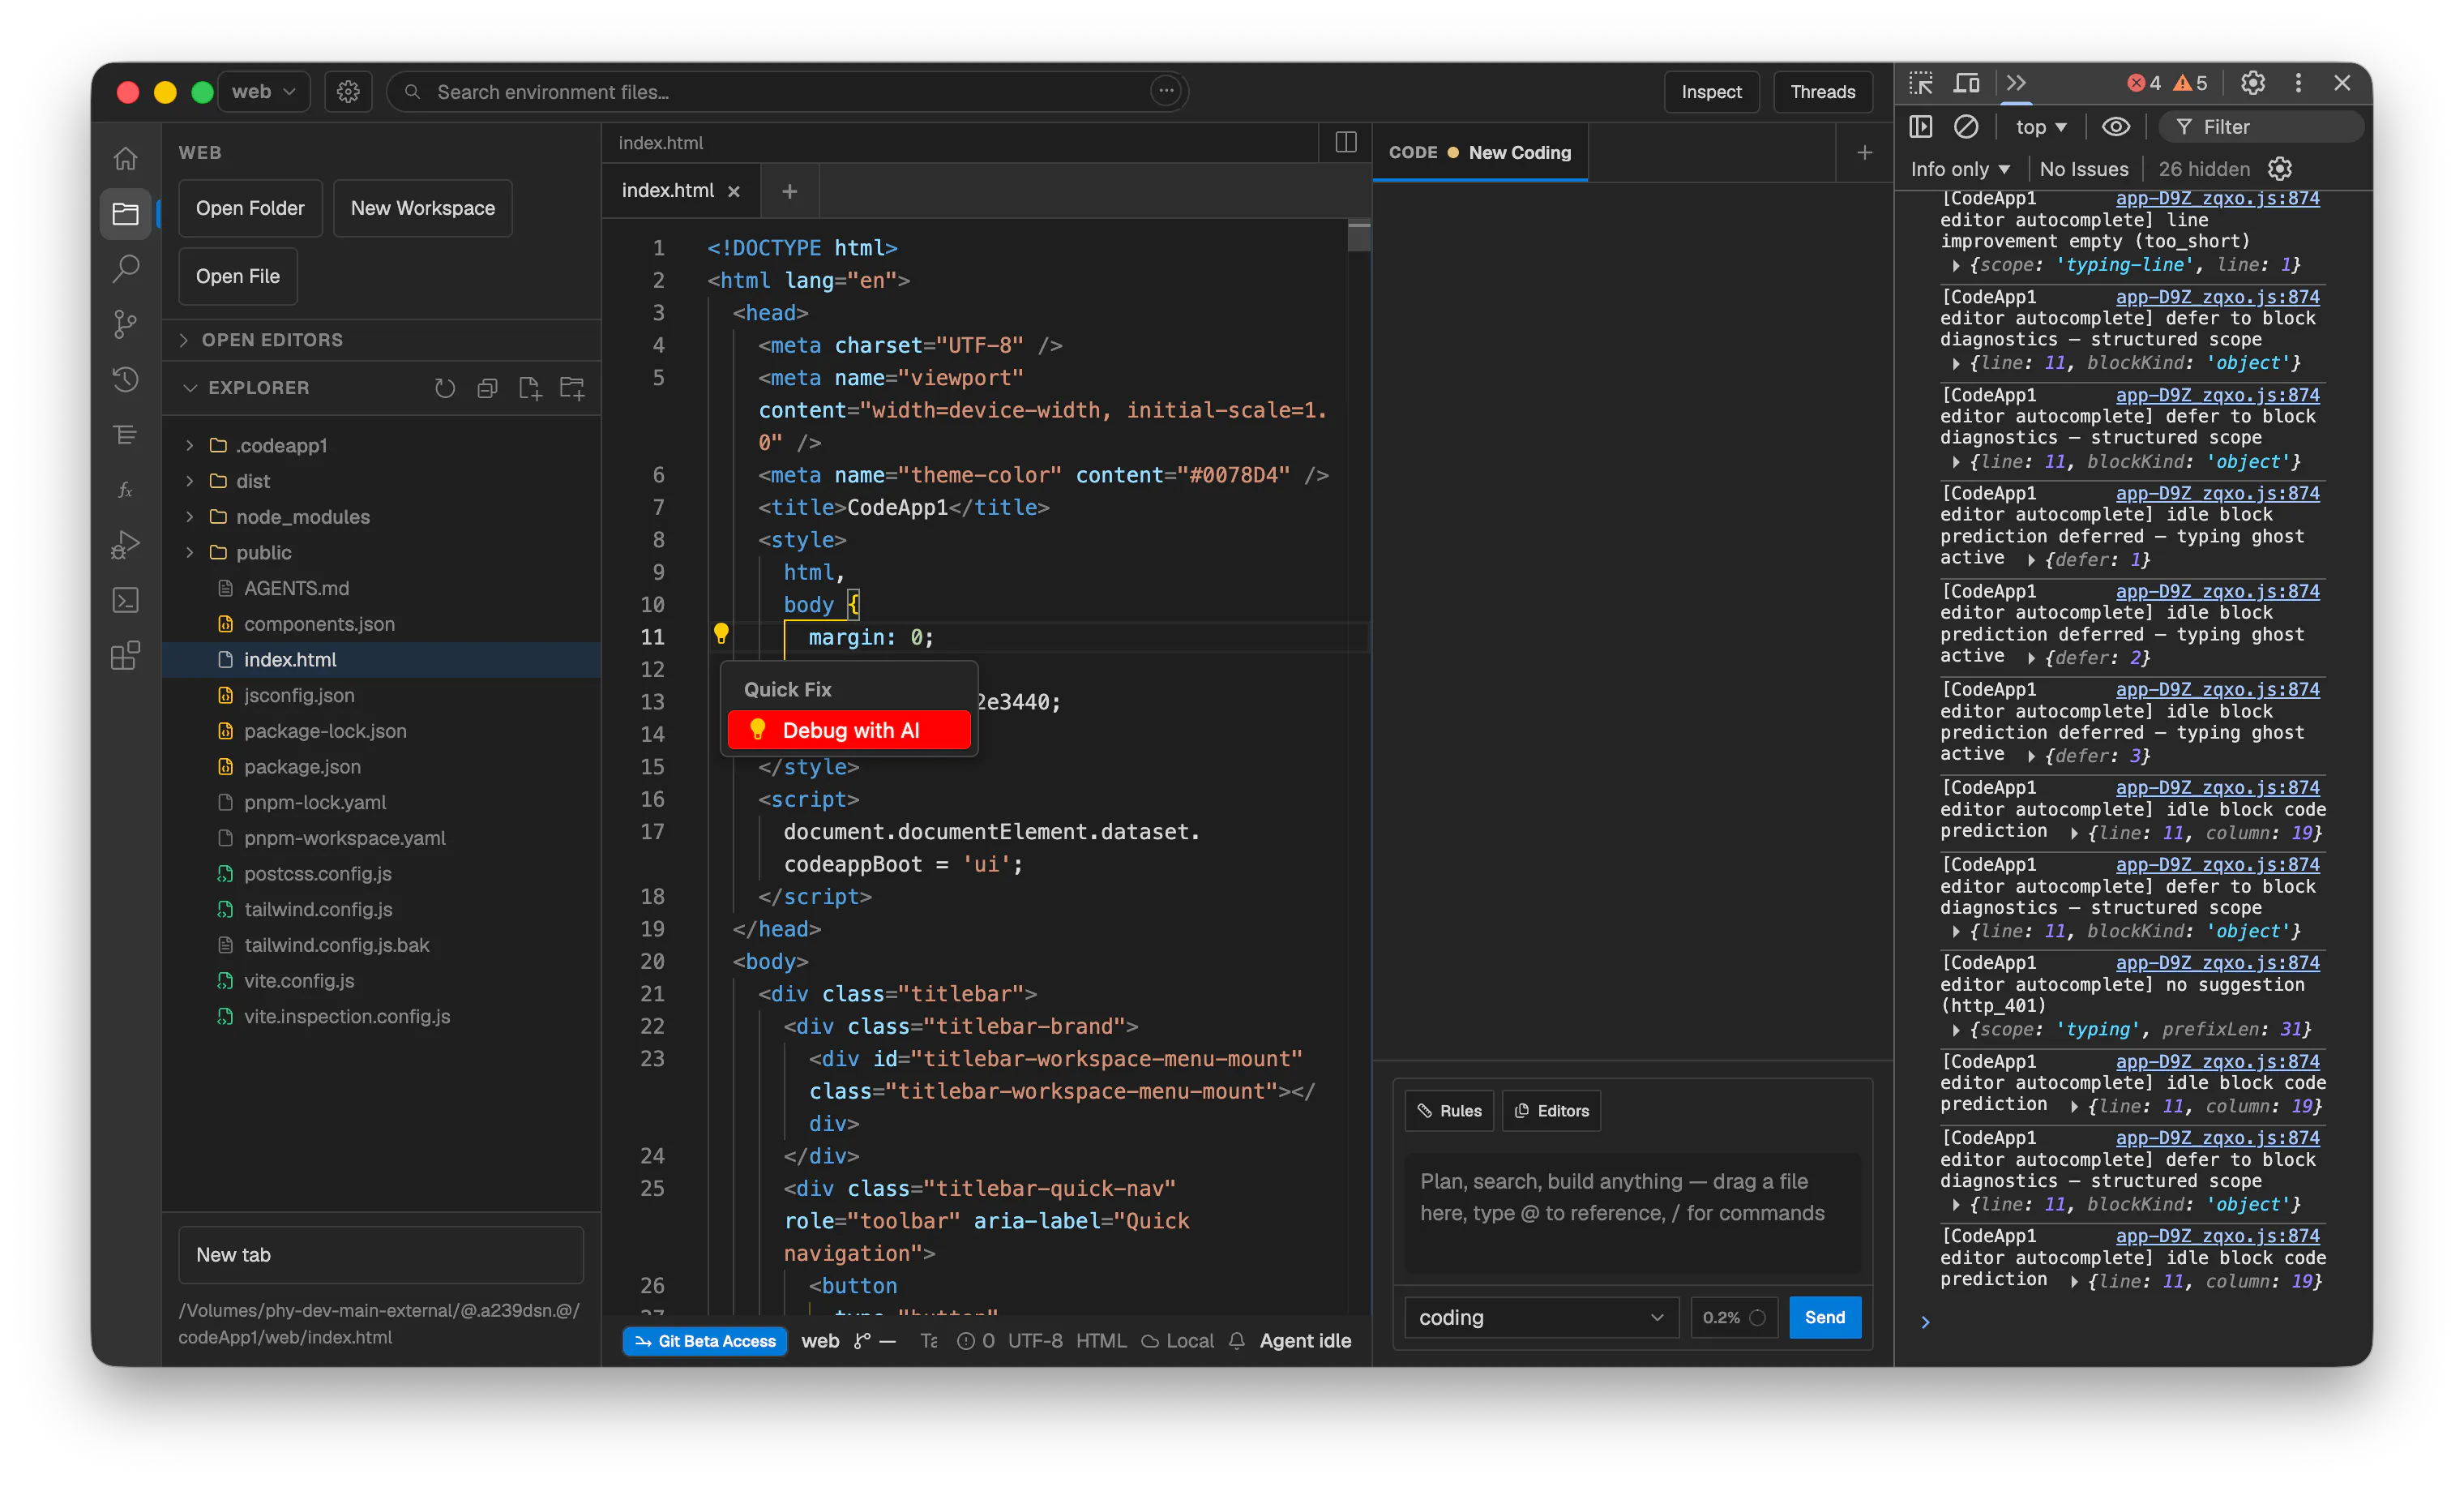Viewport: 2464px width, 1487px height.
Task: Open the Home icon in activity bar
Action: click(125, 158)
